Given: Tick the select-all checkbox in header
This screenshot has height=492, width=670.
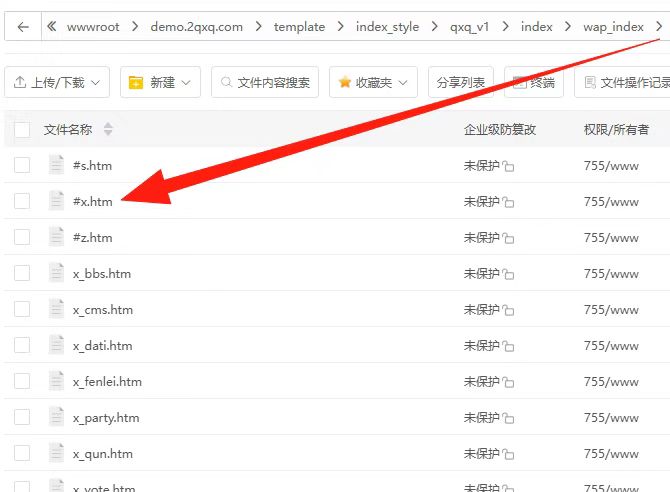Looking at the screenshot, I should (x=22, y=129).
